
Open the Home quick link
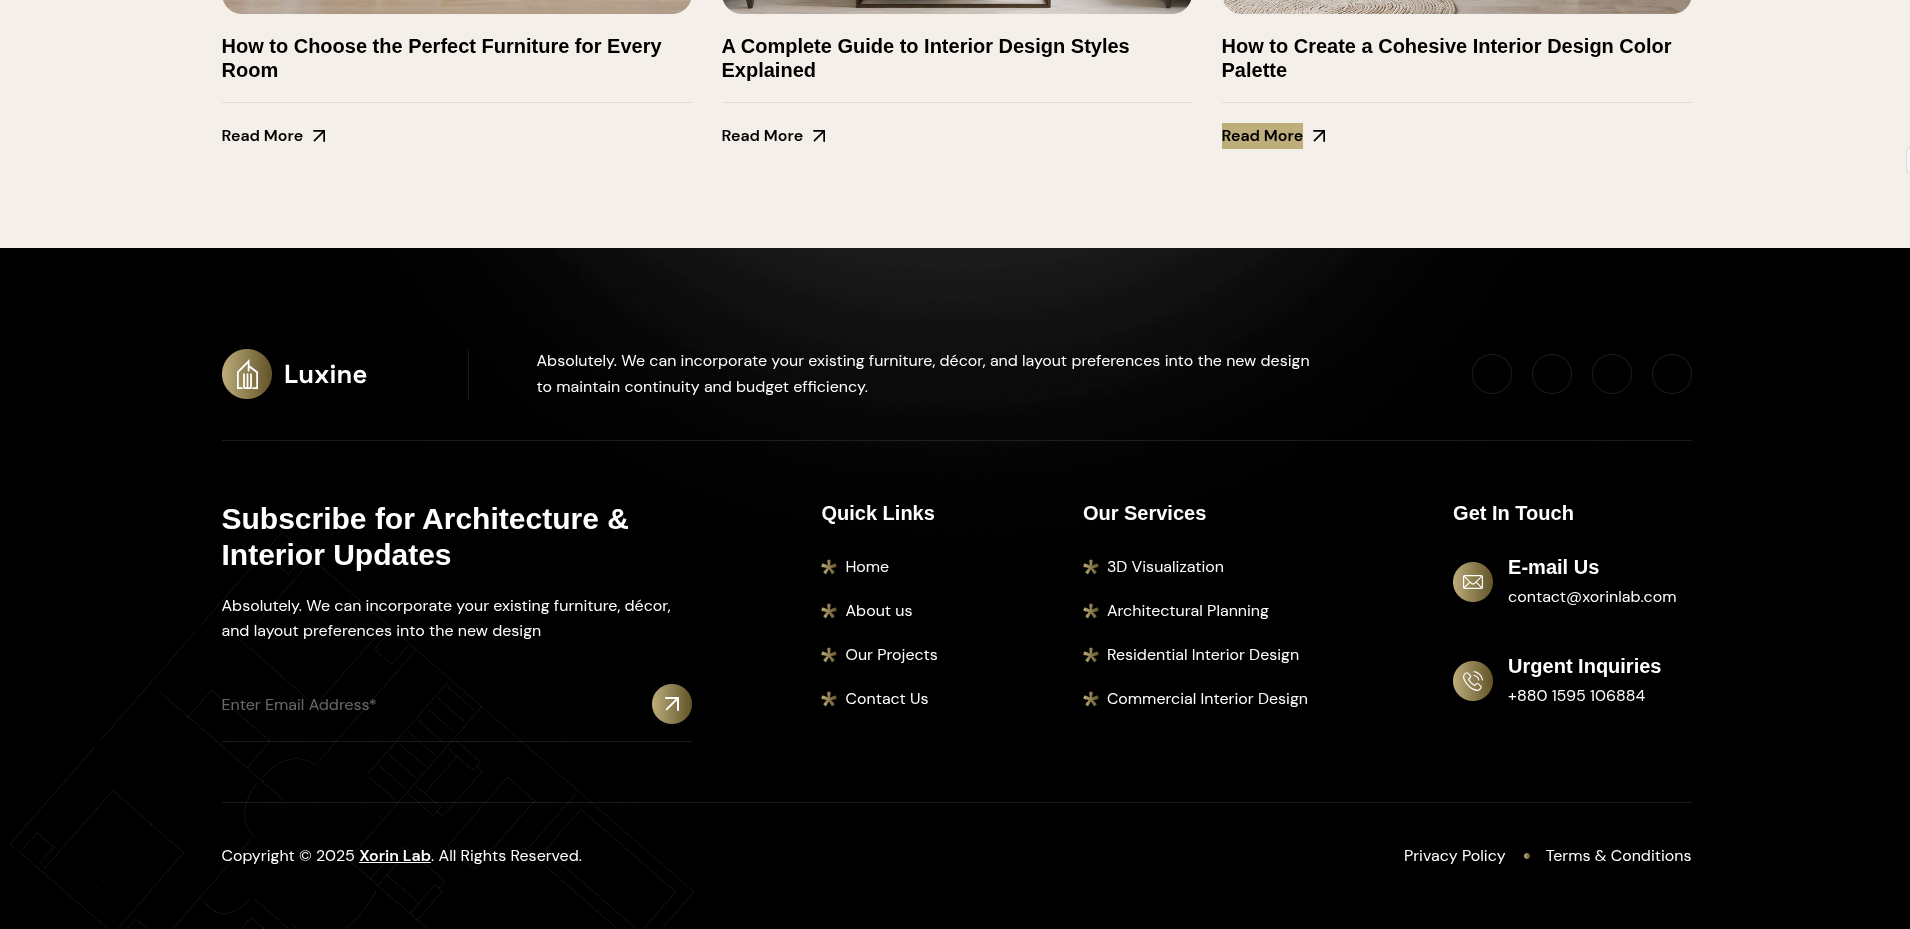click(867, 567)
